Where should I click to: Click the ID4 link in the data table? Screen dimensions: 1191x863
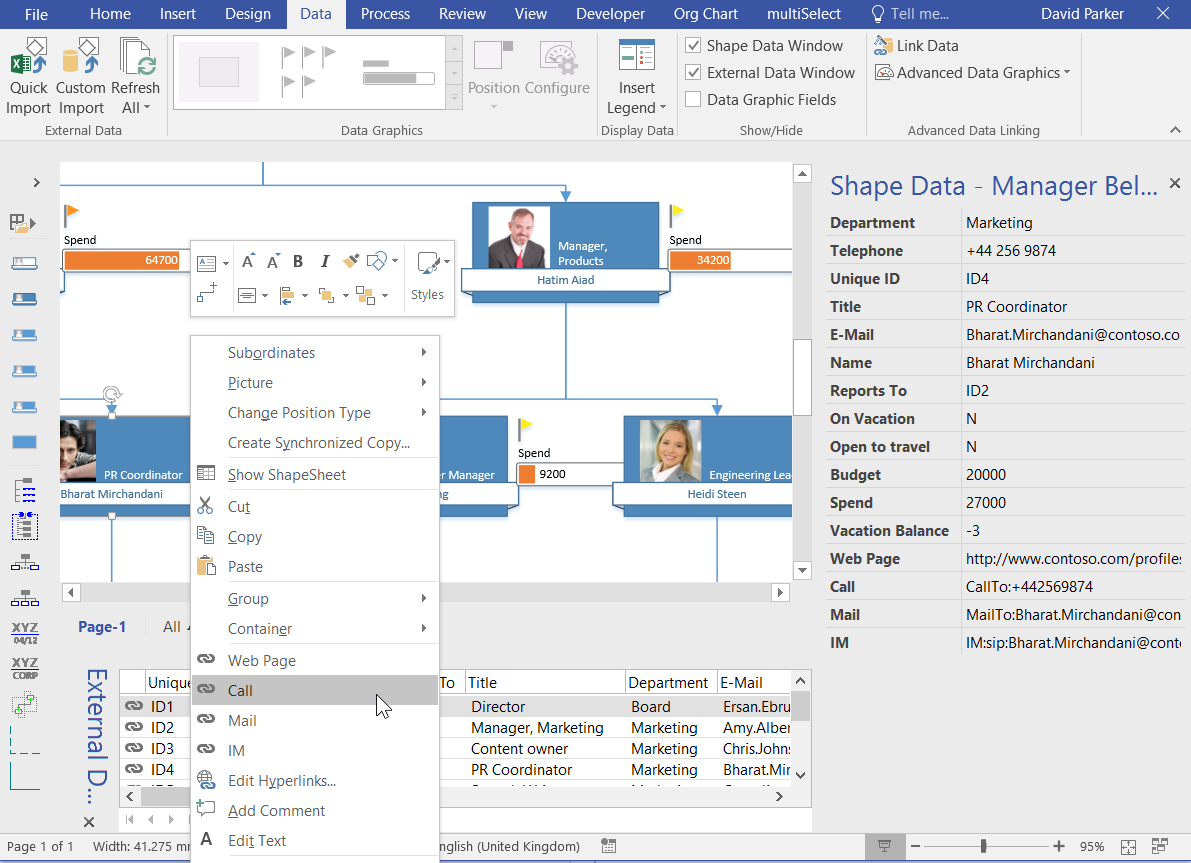tap(163, 769)
